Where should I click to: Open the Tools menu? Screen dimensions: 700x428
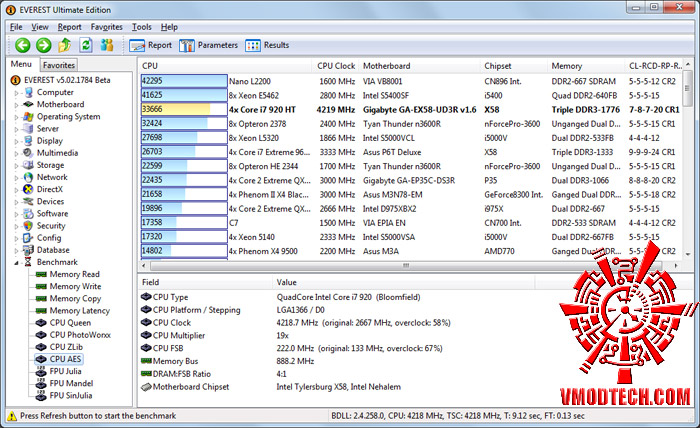(x=142, y=27)
